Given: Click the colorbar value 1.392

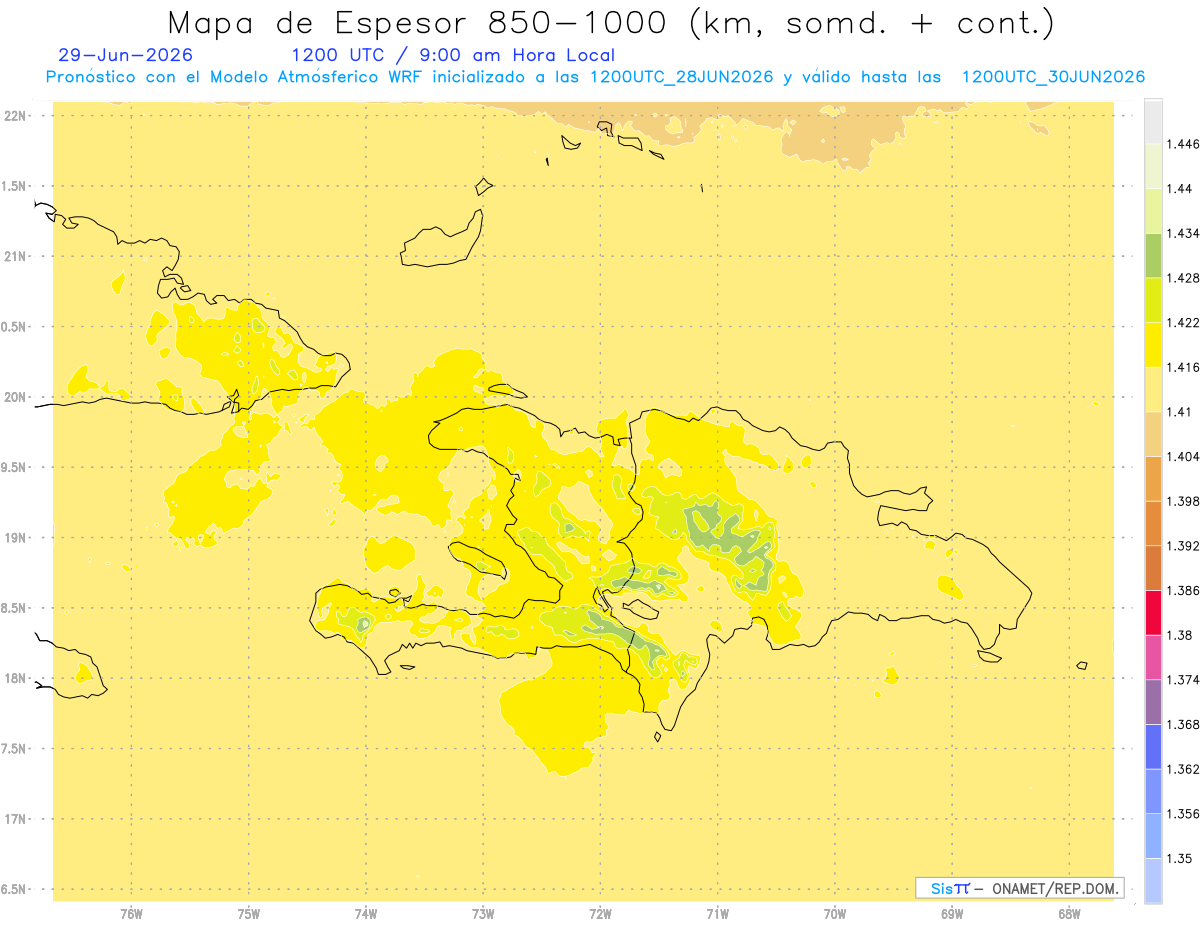Looking at the screenshot, I should click(1185, 546).
